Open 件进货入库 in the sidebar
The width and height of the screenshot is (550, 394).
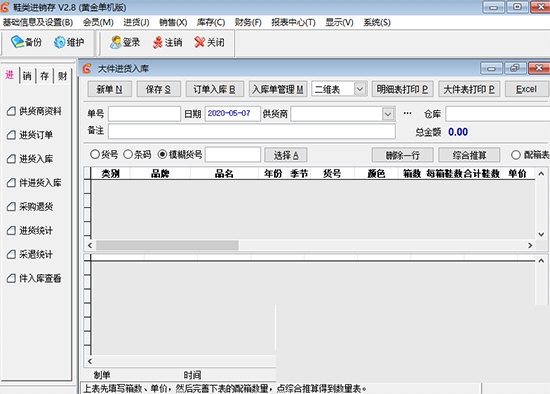[34, 182]
